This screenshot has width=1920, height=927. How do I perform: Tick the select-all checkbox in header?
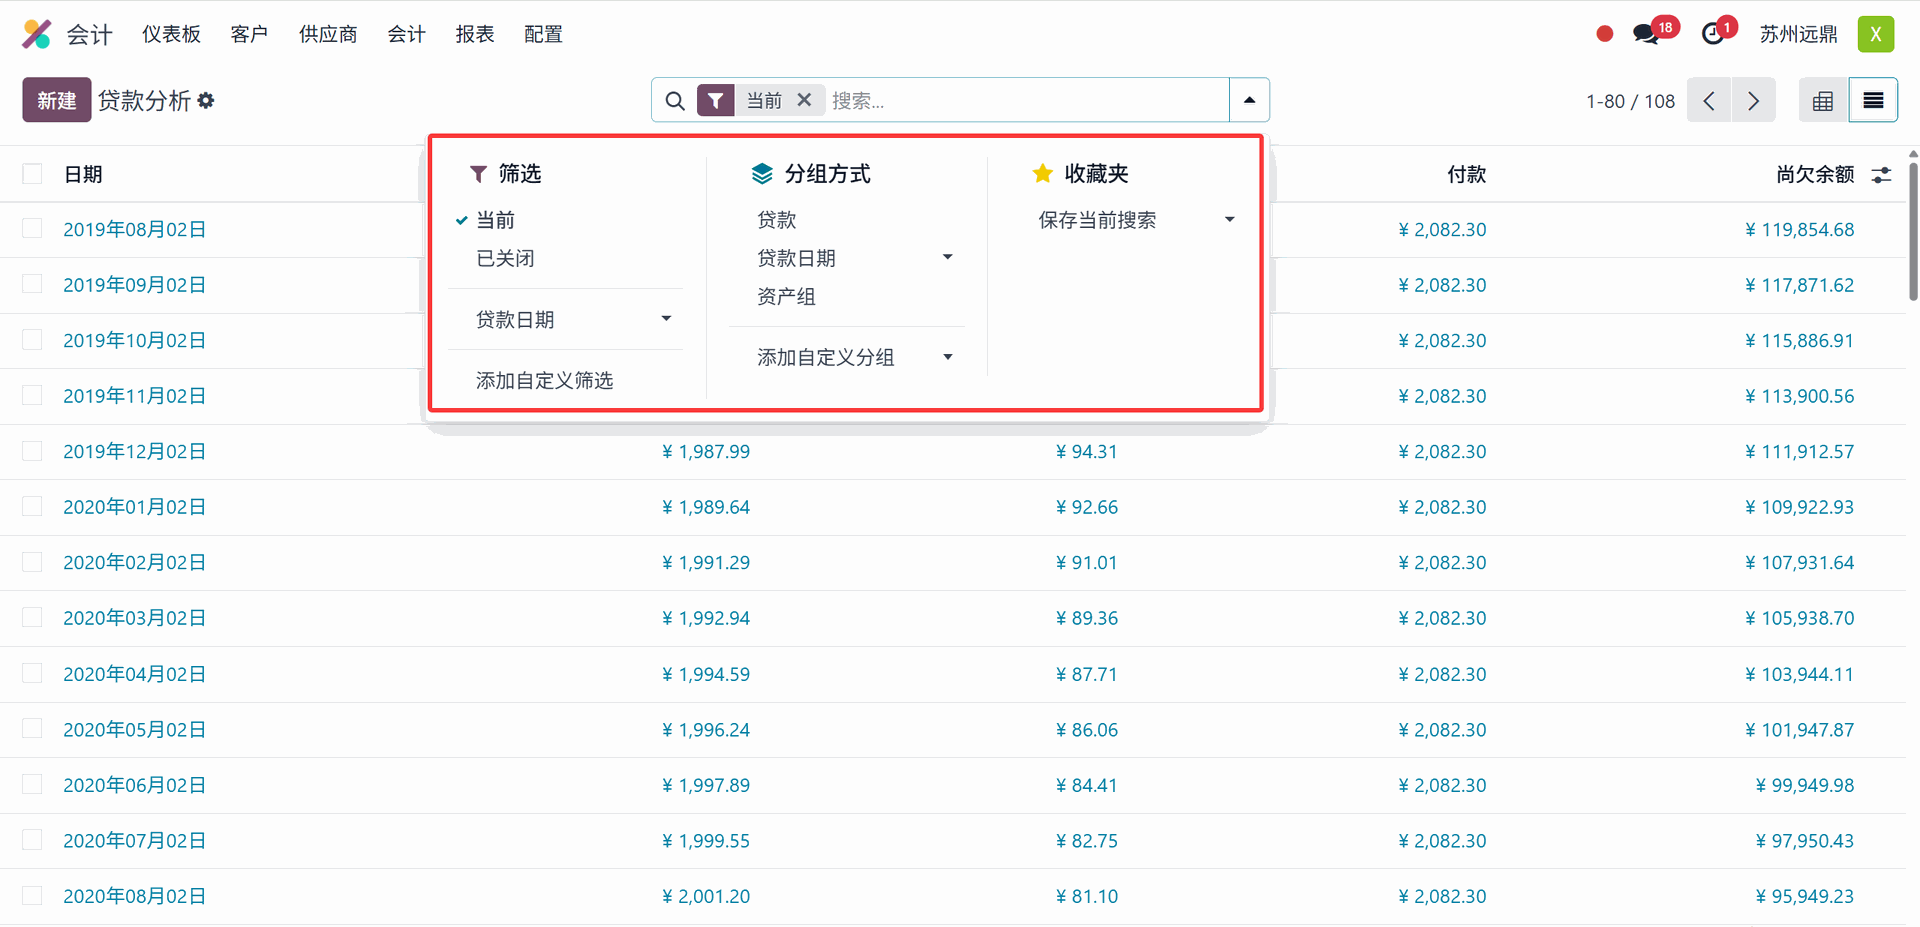(x=33, y=174)
